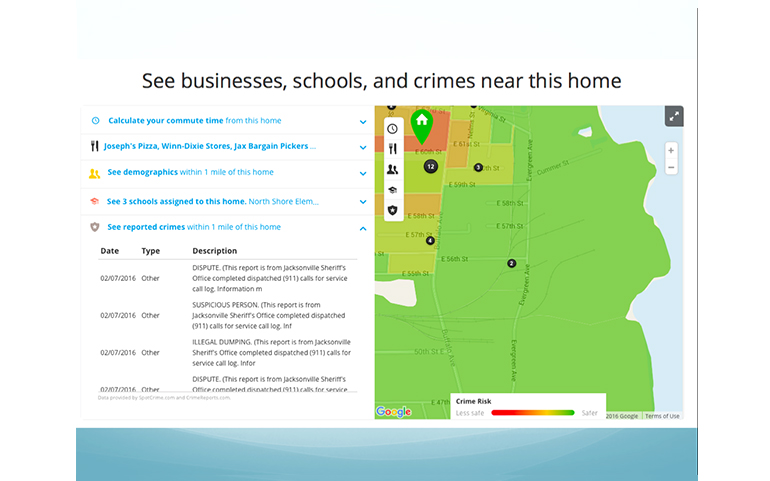Click the schools graduation cap map icon
The height and width of the screenshot is (481, 770).
coord(392,190)
